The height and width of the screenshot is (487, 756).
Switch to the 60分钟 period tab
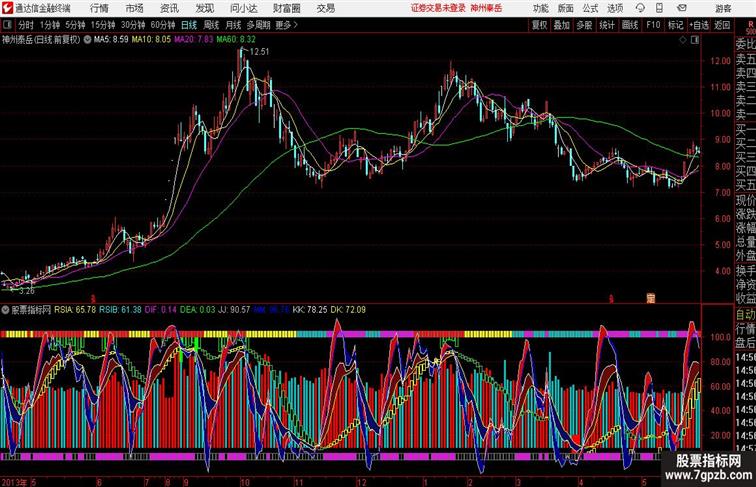coord(162,25)
